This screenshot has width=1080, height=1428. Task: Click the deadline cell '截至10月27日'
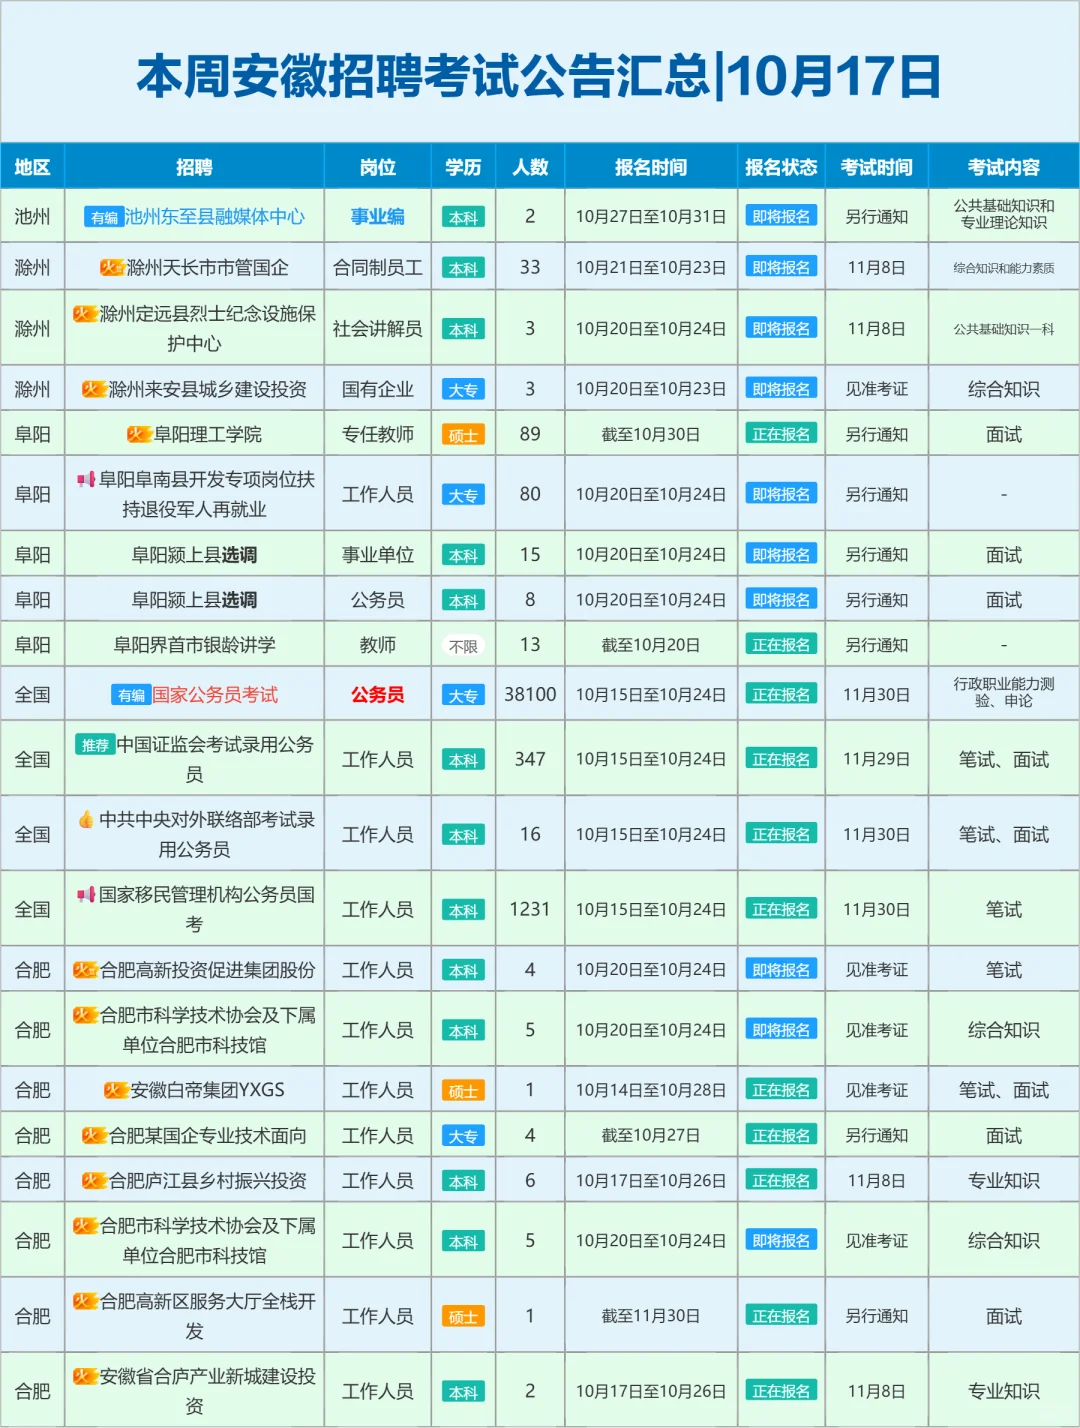[651, 1135]
